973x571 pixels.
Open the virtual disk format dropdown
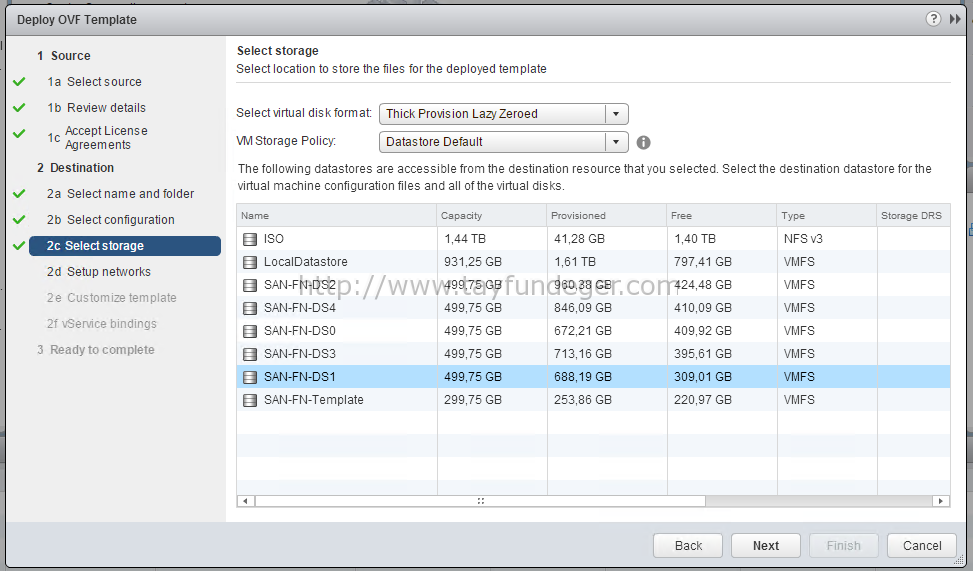(x=504, y=114)
